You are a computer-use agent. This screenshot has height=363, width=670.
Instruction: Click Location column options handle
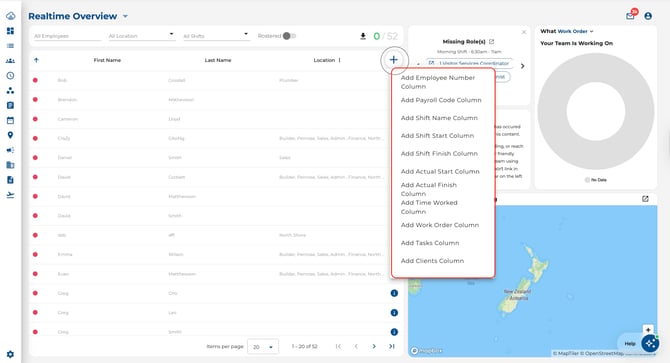point(340,60)
